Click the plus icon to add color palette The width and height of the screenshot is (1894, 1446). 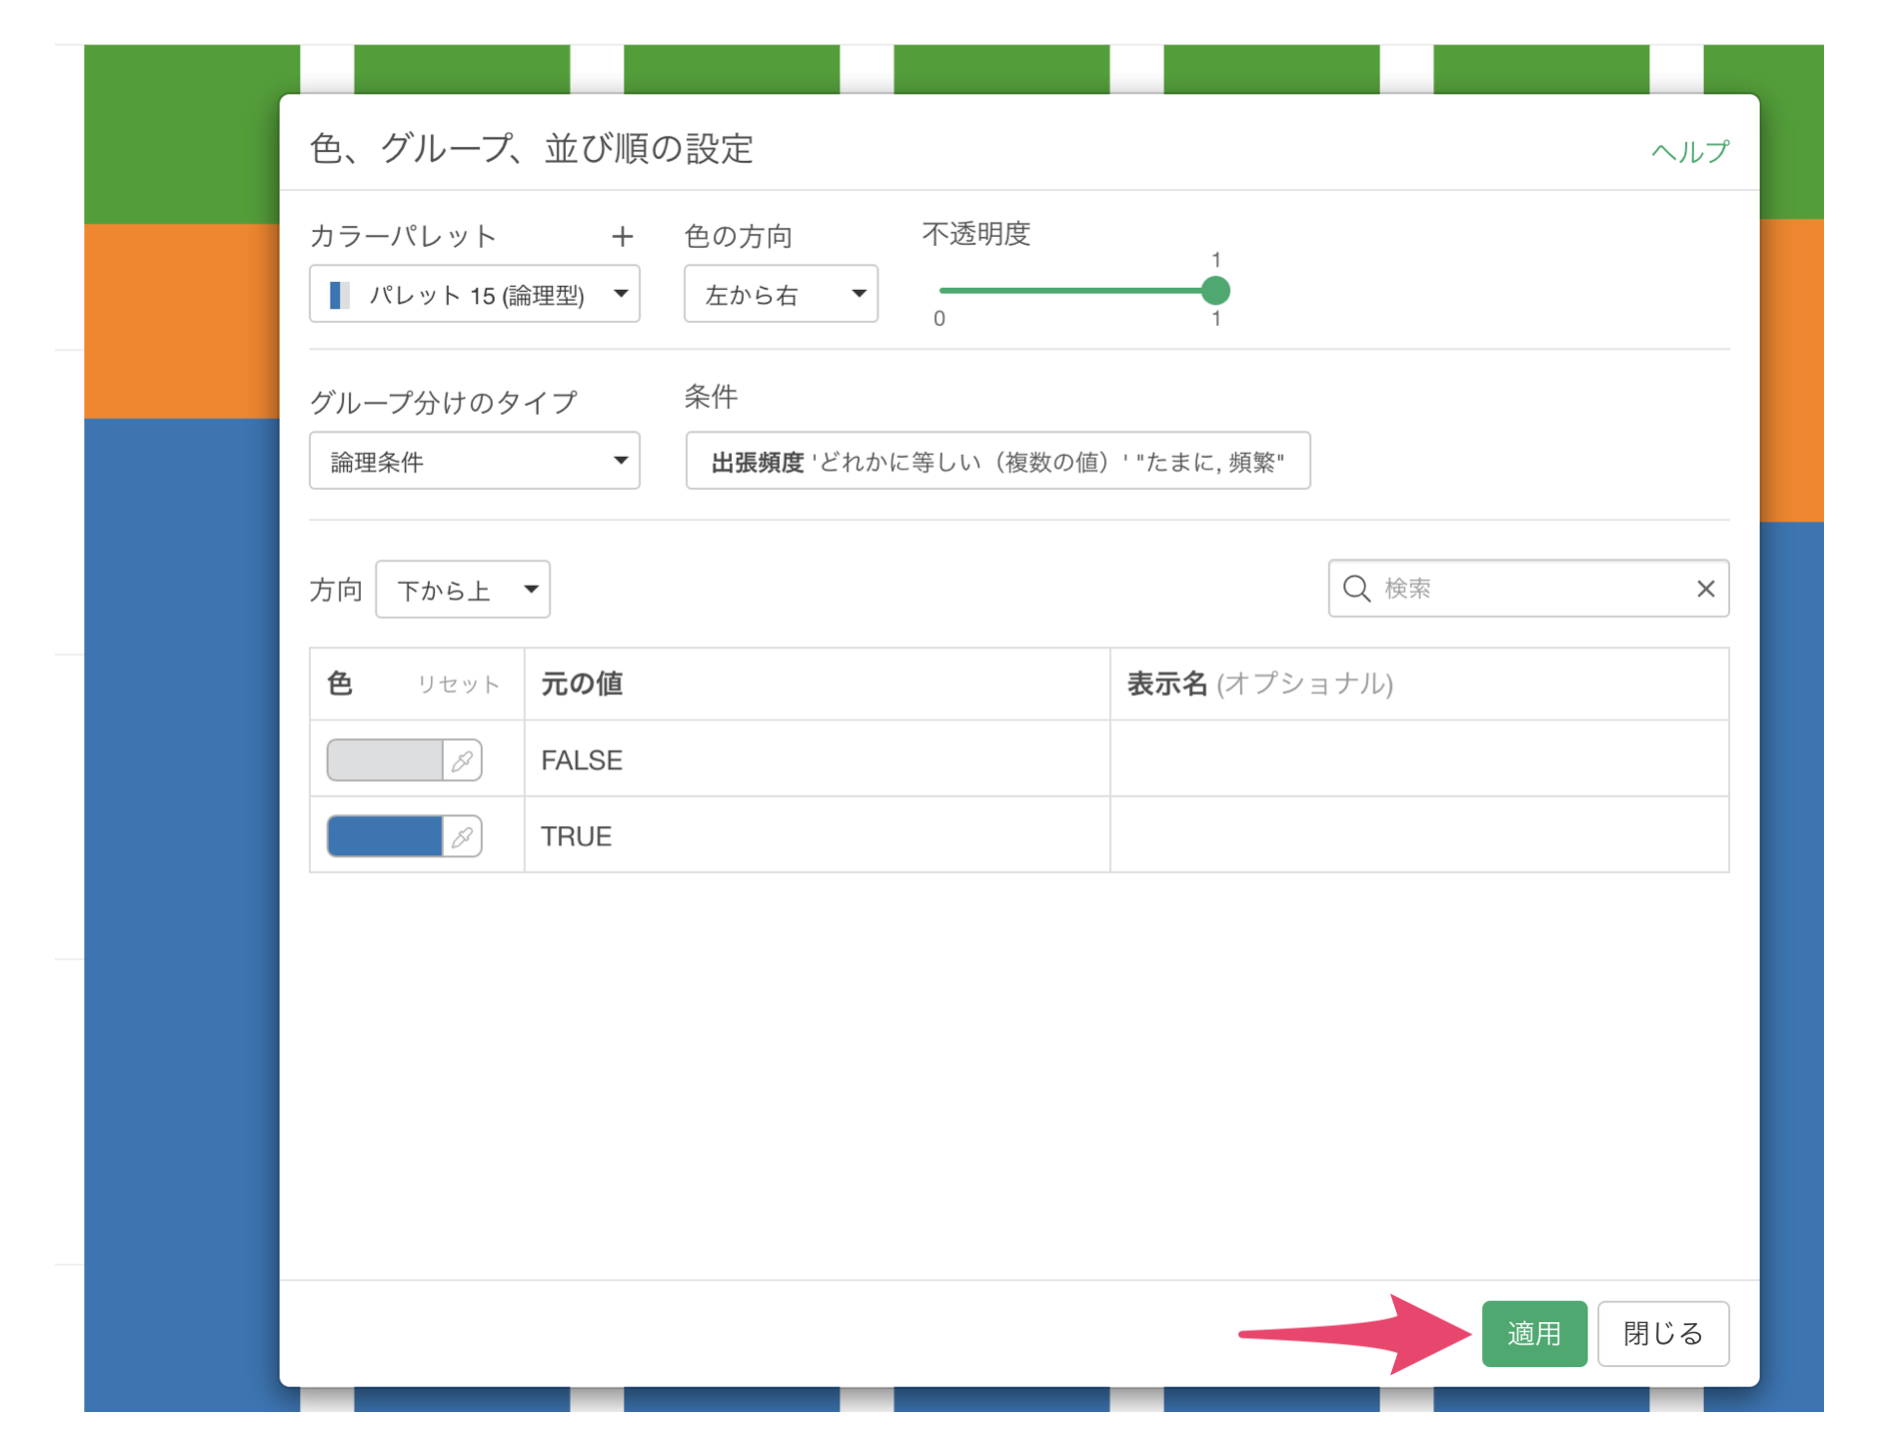coord(622,236)
